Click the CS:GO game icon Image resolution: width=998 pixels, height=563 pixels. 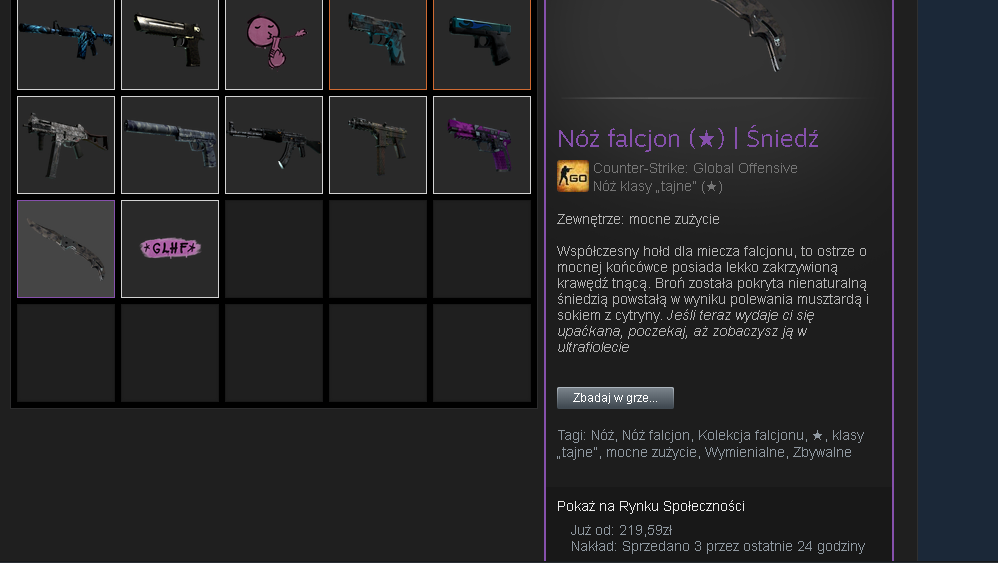click(x=573, y=176)
